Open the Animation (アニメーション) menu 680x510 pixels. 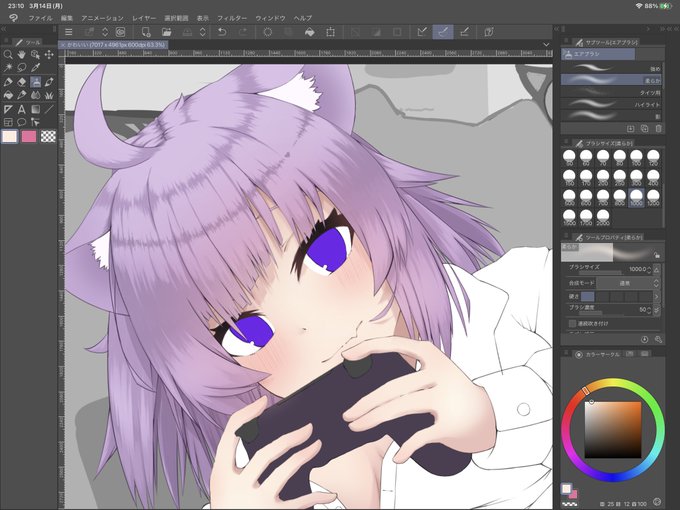(102, 18)
